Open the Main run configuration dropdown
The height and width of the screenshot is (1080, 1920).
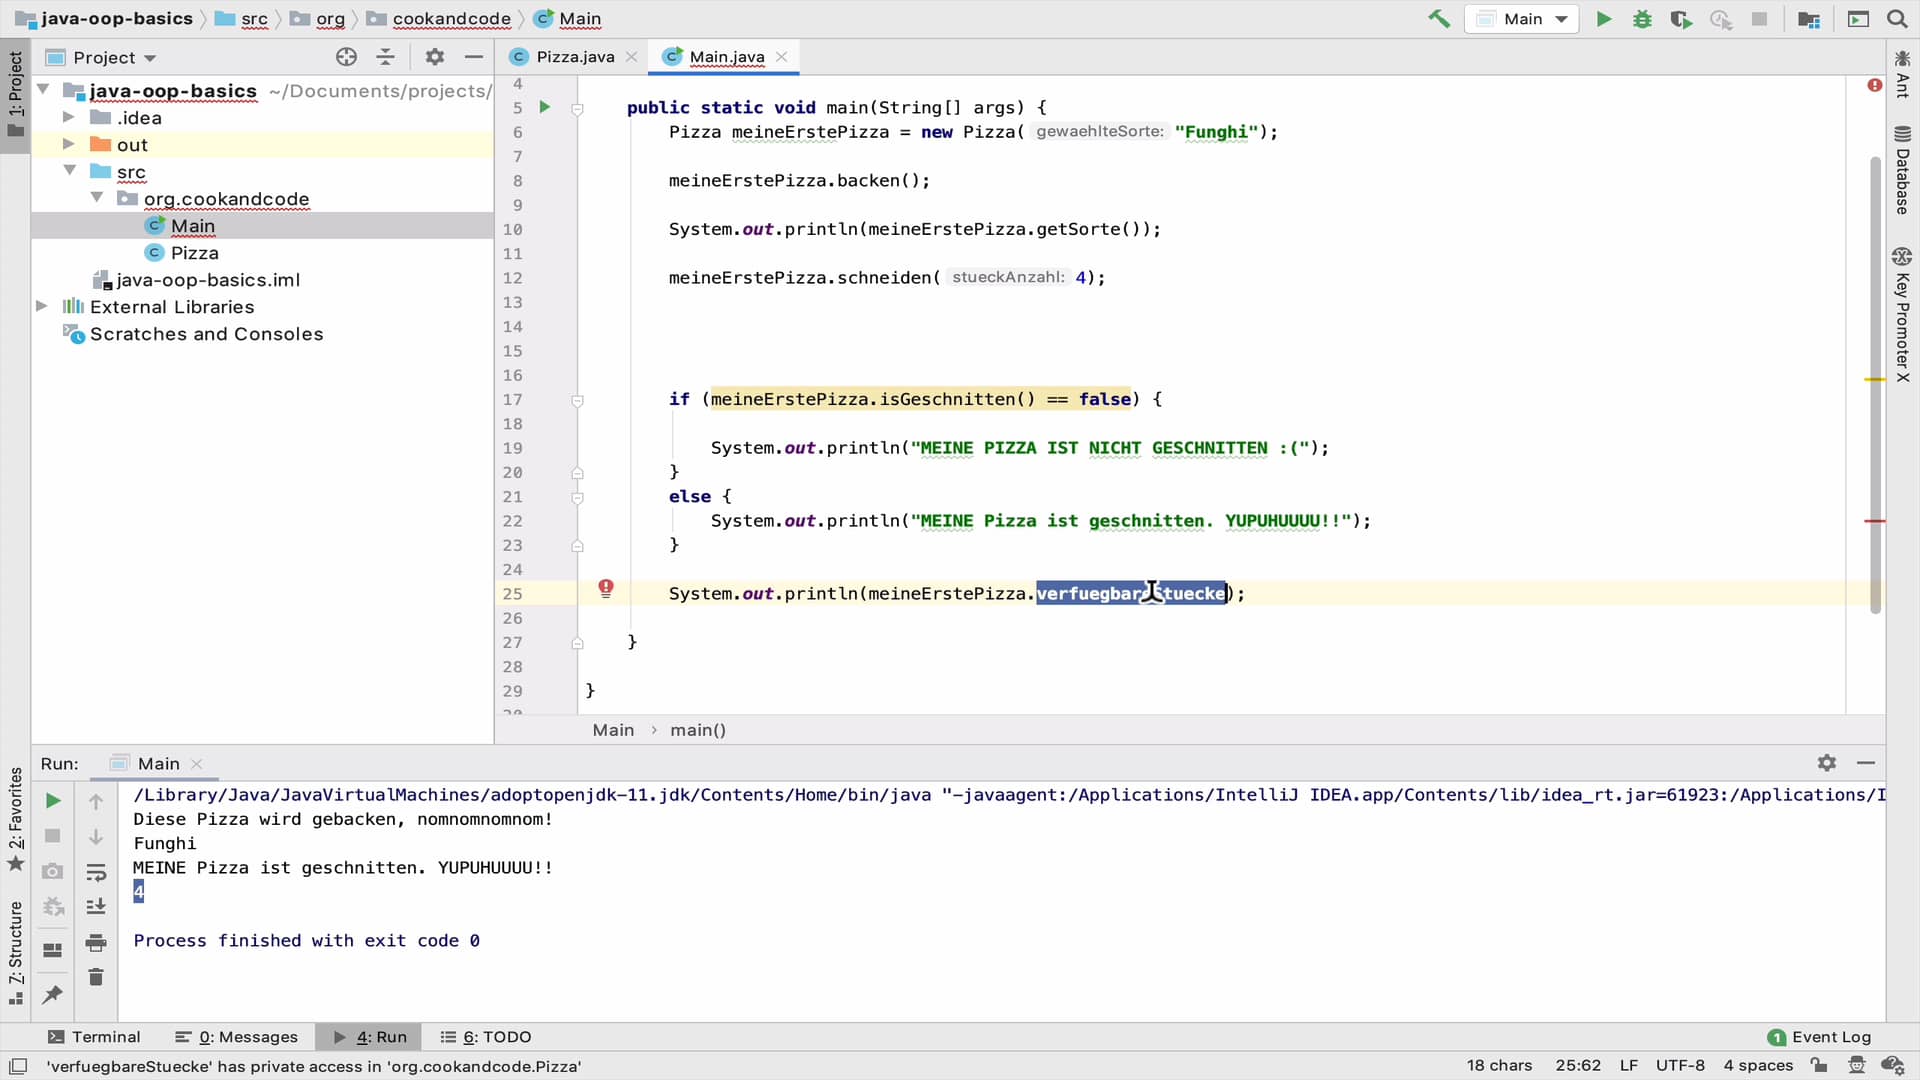tap(1522, 19)
